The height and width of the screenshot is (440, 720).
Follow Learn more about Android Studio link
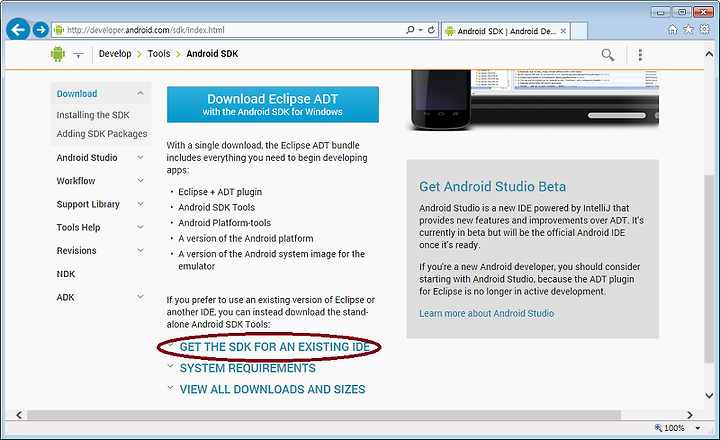(486, 313)
